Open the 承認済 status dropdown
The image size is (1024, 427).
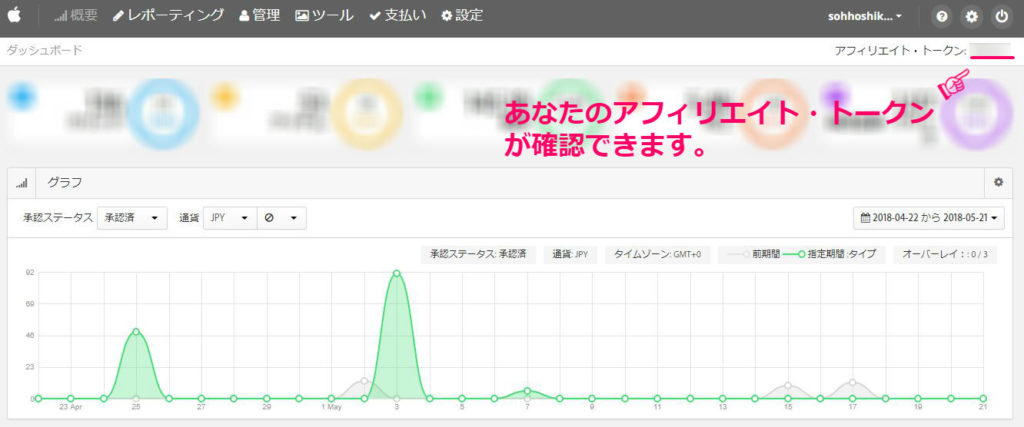pyautogui.click(x=132, y=219)
